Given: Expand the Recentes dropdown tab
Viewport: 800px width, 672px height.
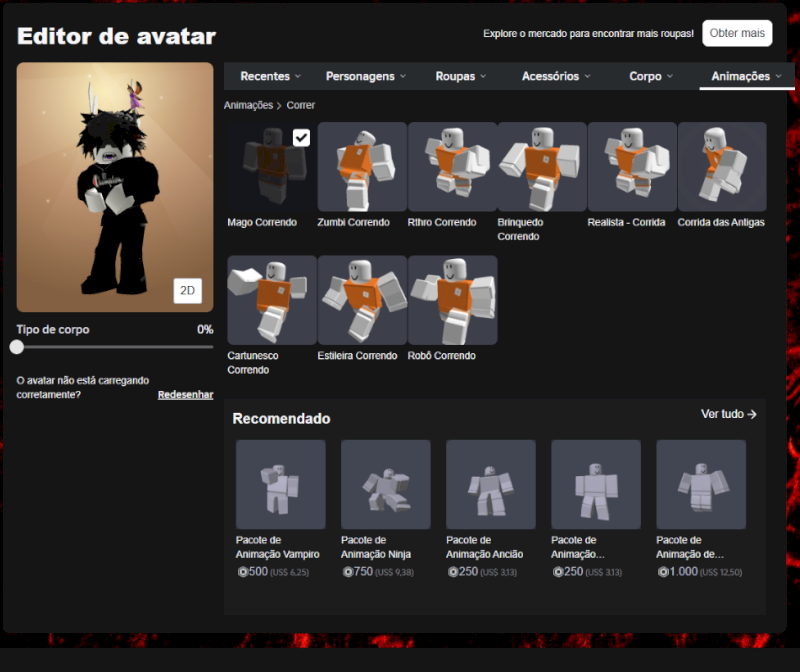Looking at the screenshot, I should point(270,76).
